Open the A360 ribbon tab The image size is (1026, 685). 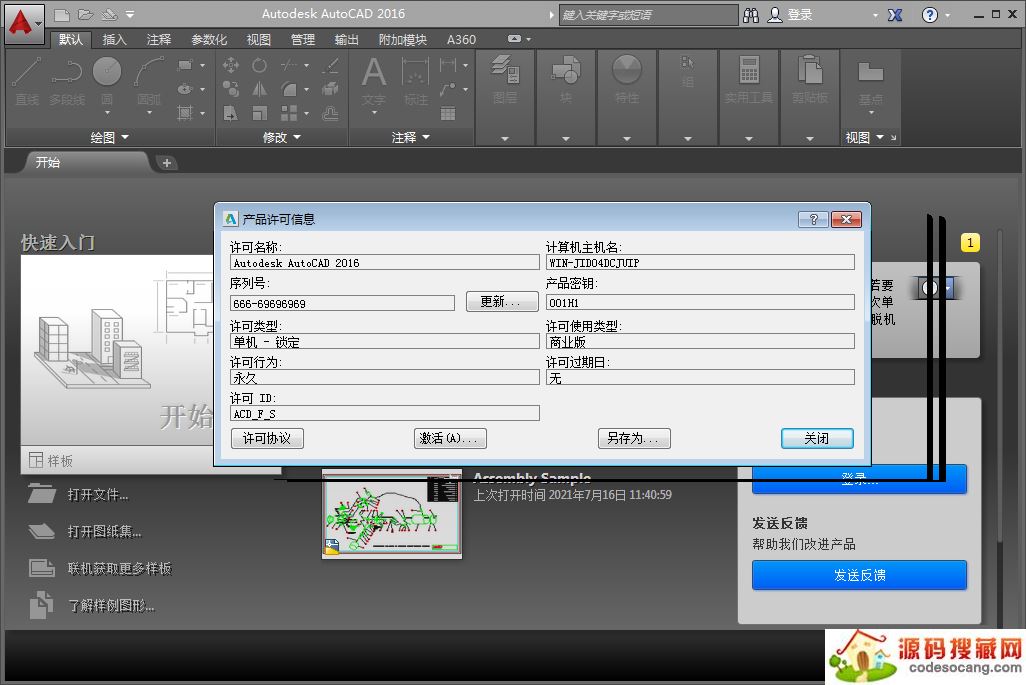click(x=461, y=40)
